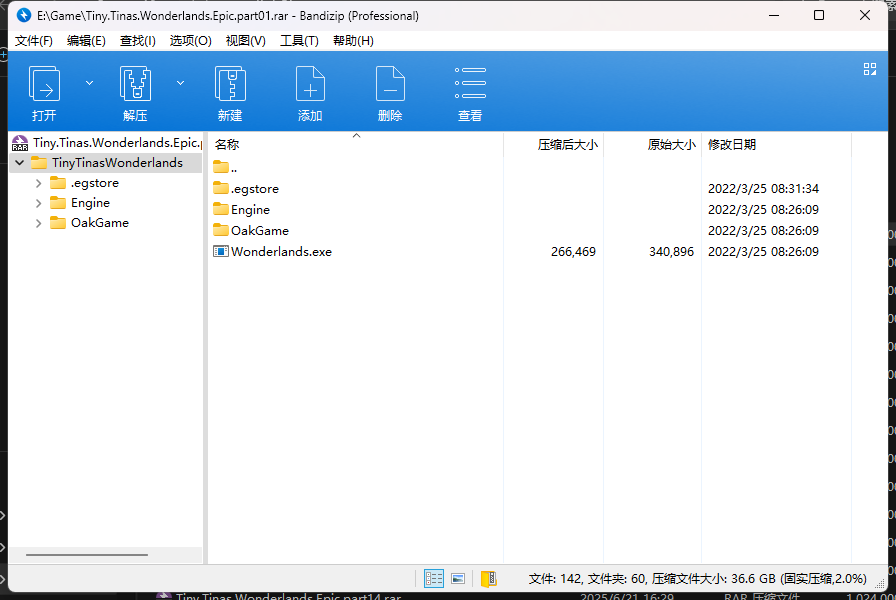Collapse the TinyTinasWonderlands tree node

(19, 163)
